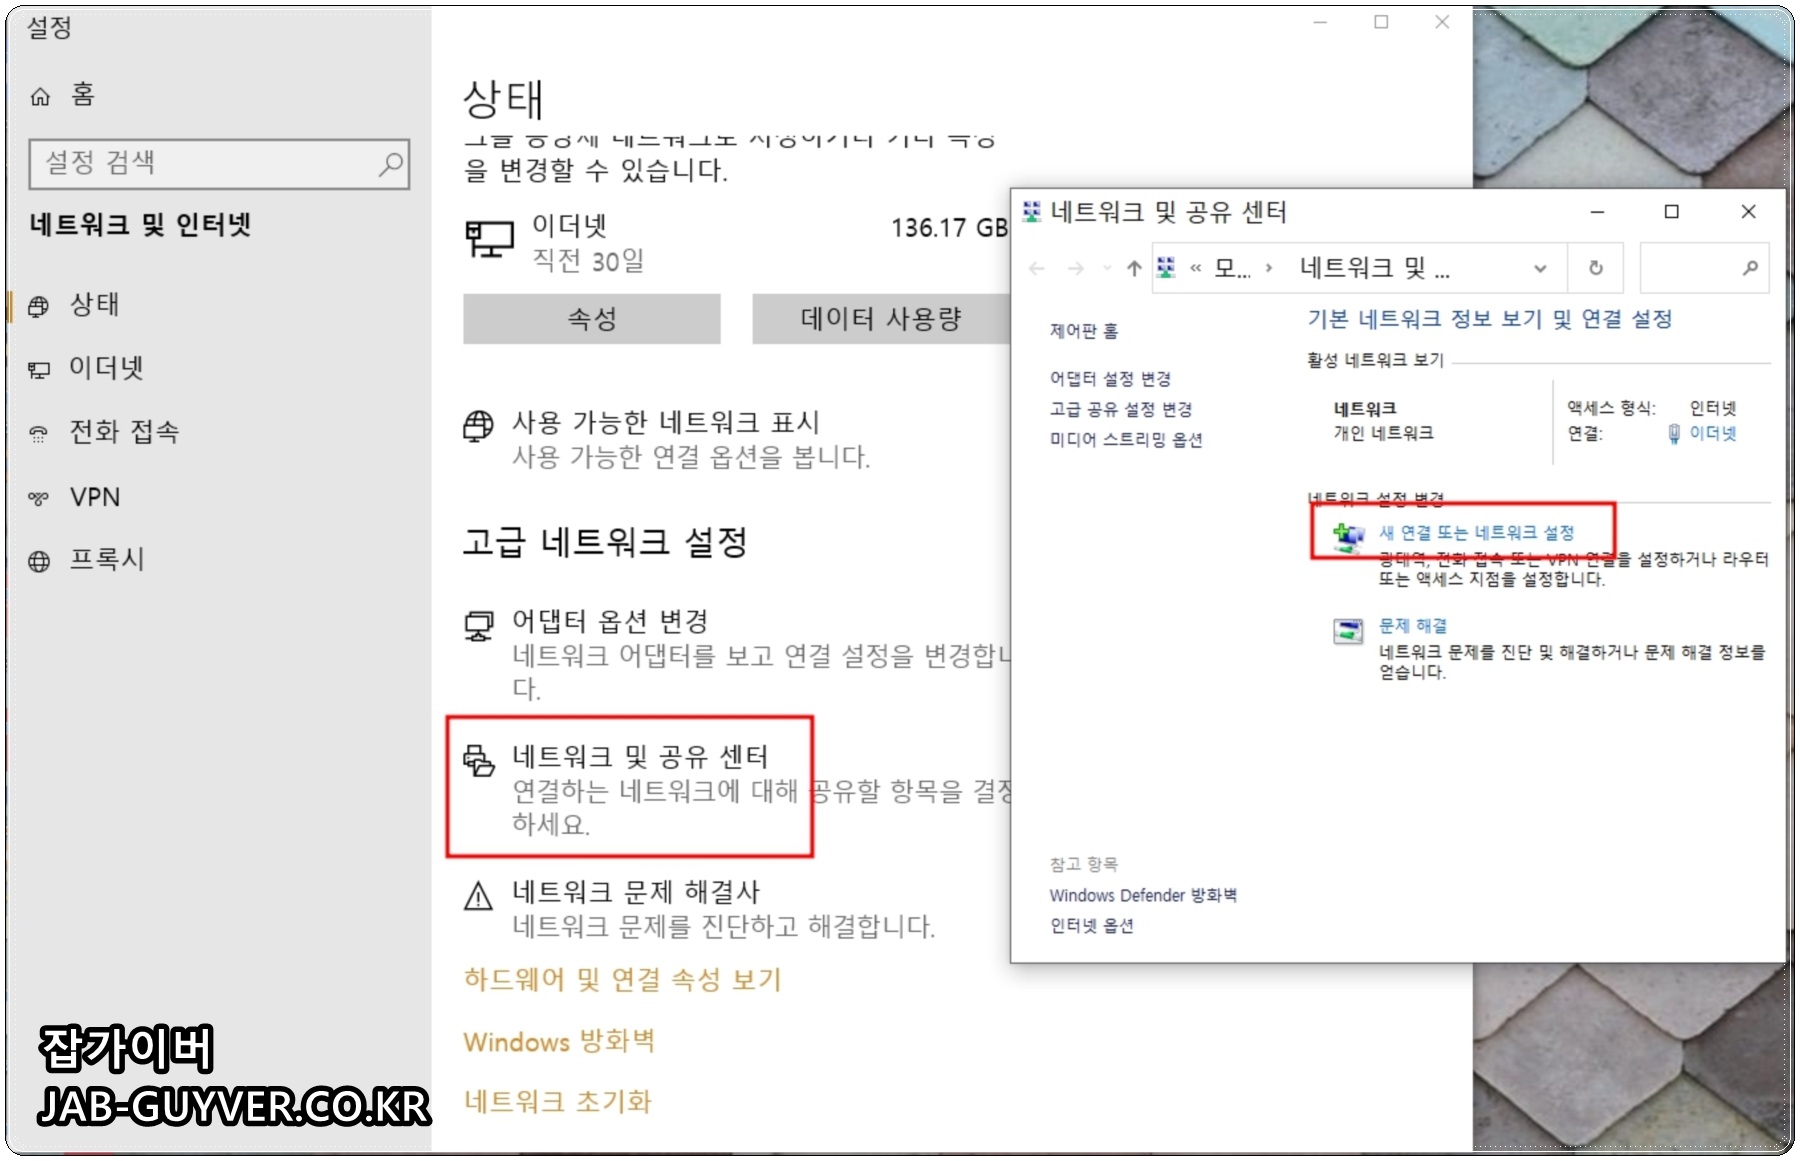Open recent locations dropdown arrow in Sharing Center
Viewport: 1800px width, 1161px height.
(1107, 268)
